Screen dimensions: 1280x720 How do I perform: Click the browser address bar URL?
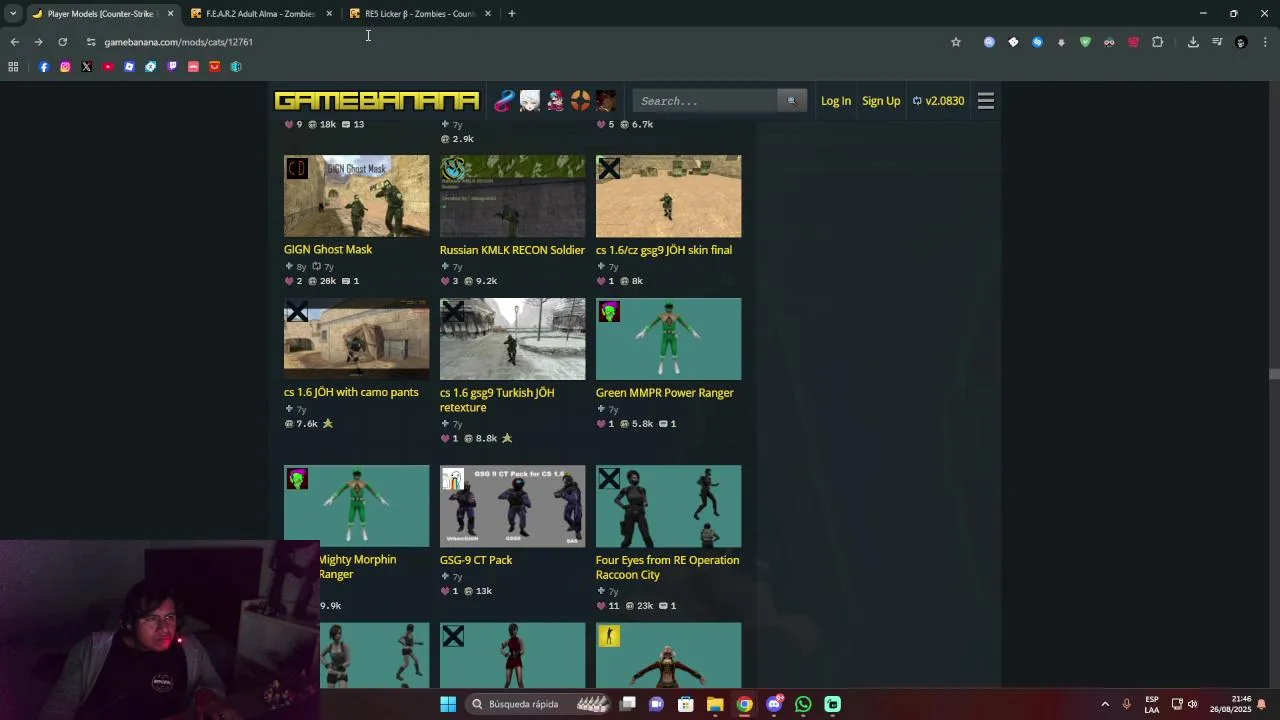[178, 42]
